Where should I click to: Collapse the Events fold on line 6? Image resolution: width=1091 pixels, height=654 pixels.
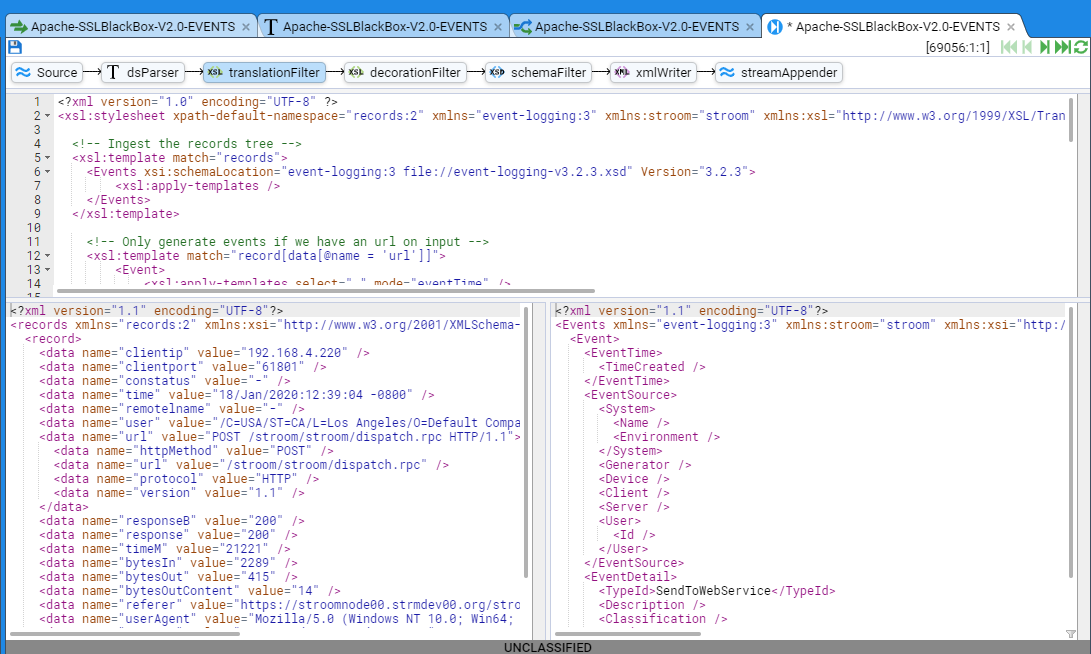(48, 172)
